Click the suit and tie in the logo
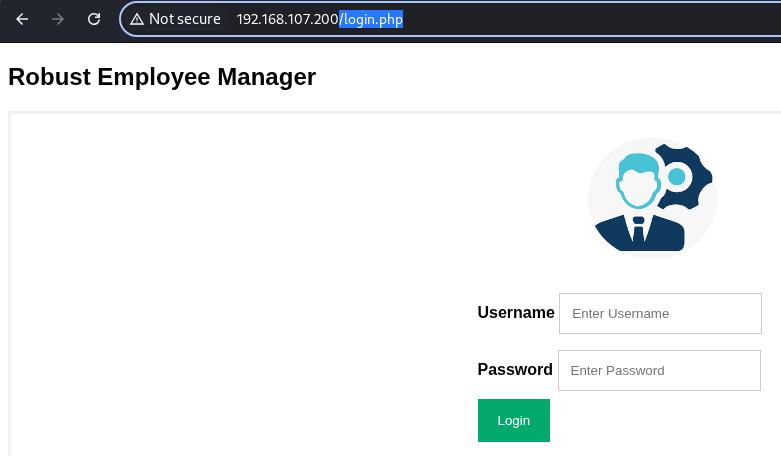The height and width of the screenshot is (456, 781). click(640, 233)
